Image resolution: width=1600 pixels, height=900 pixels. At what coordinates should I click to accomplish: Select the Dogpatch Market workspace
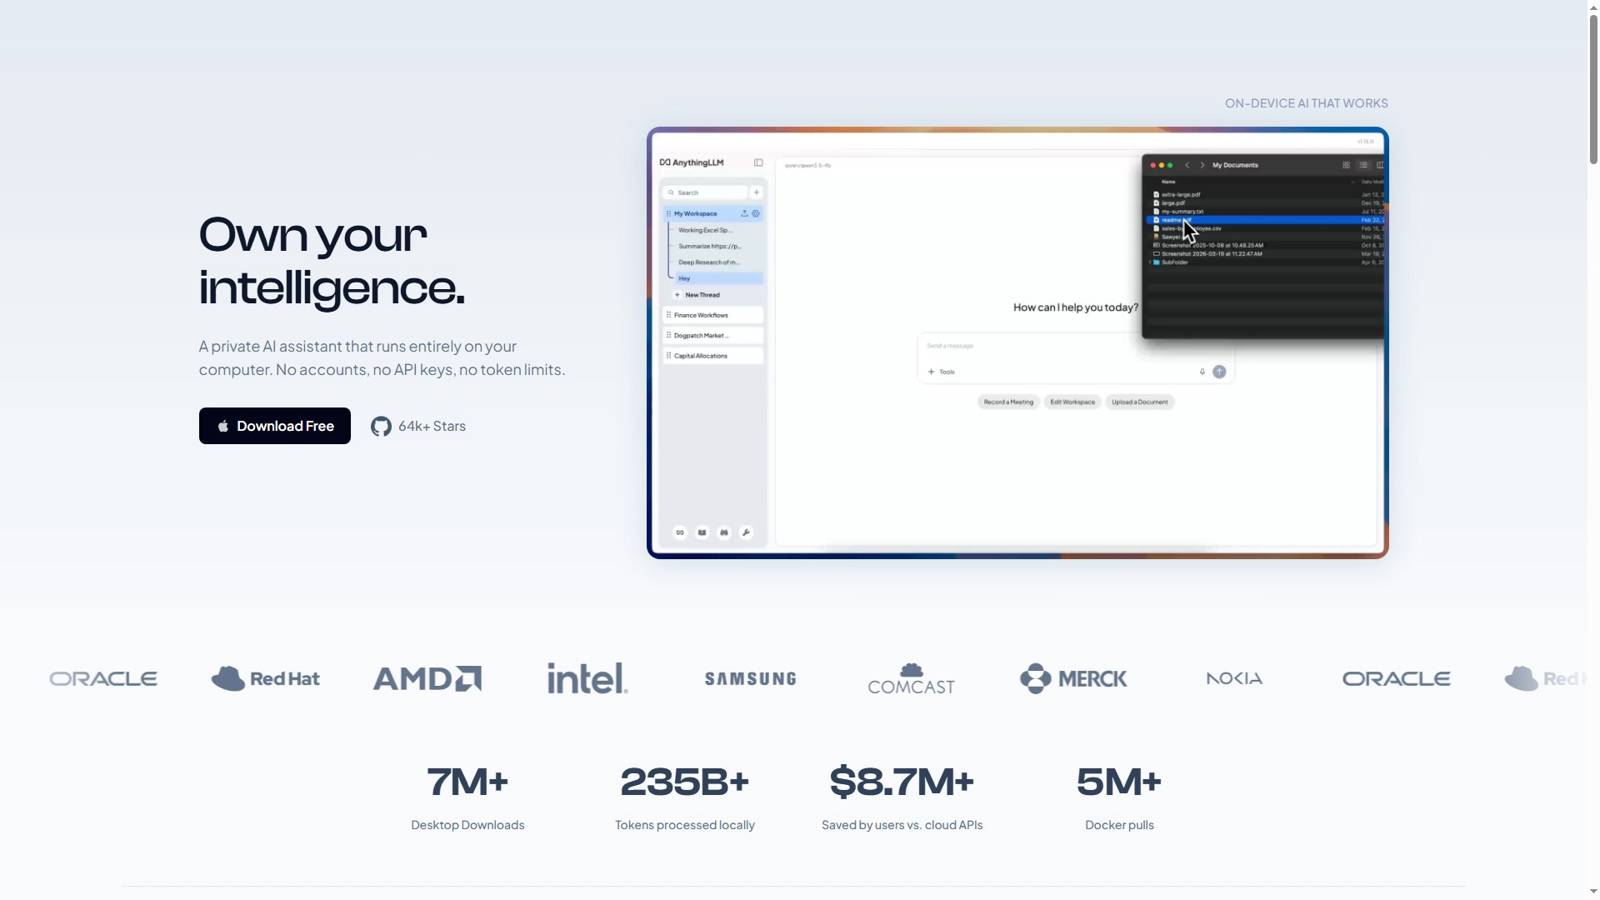[x=713, y=336]
